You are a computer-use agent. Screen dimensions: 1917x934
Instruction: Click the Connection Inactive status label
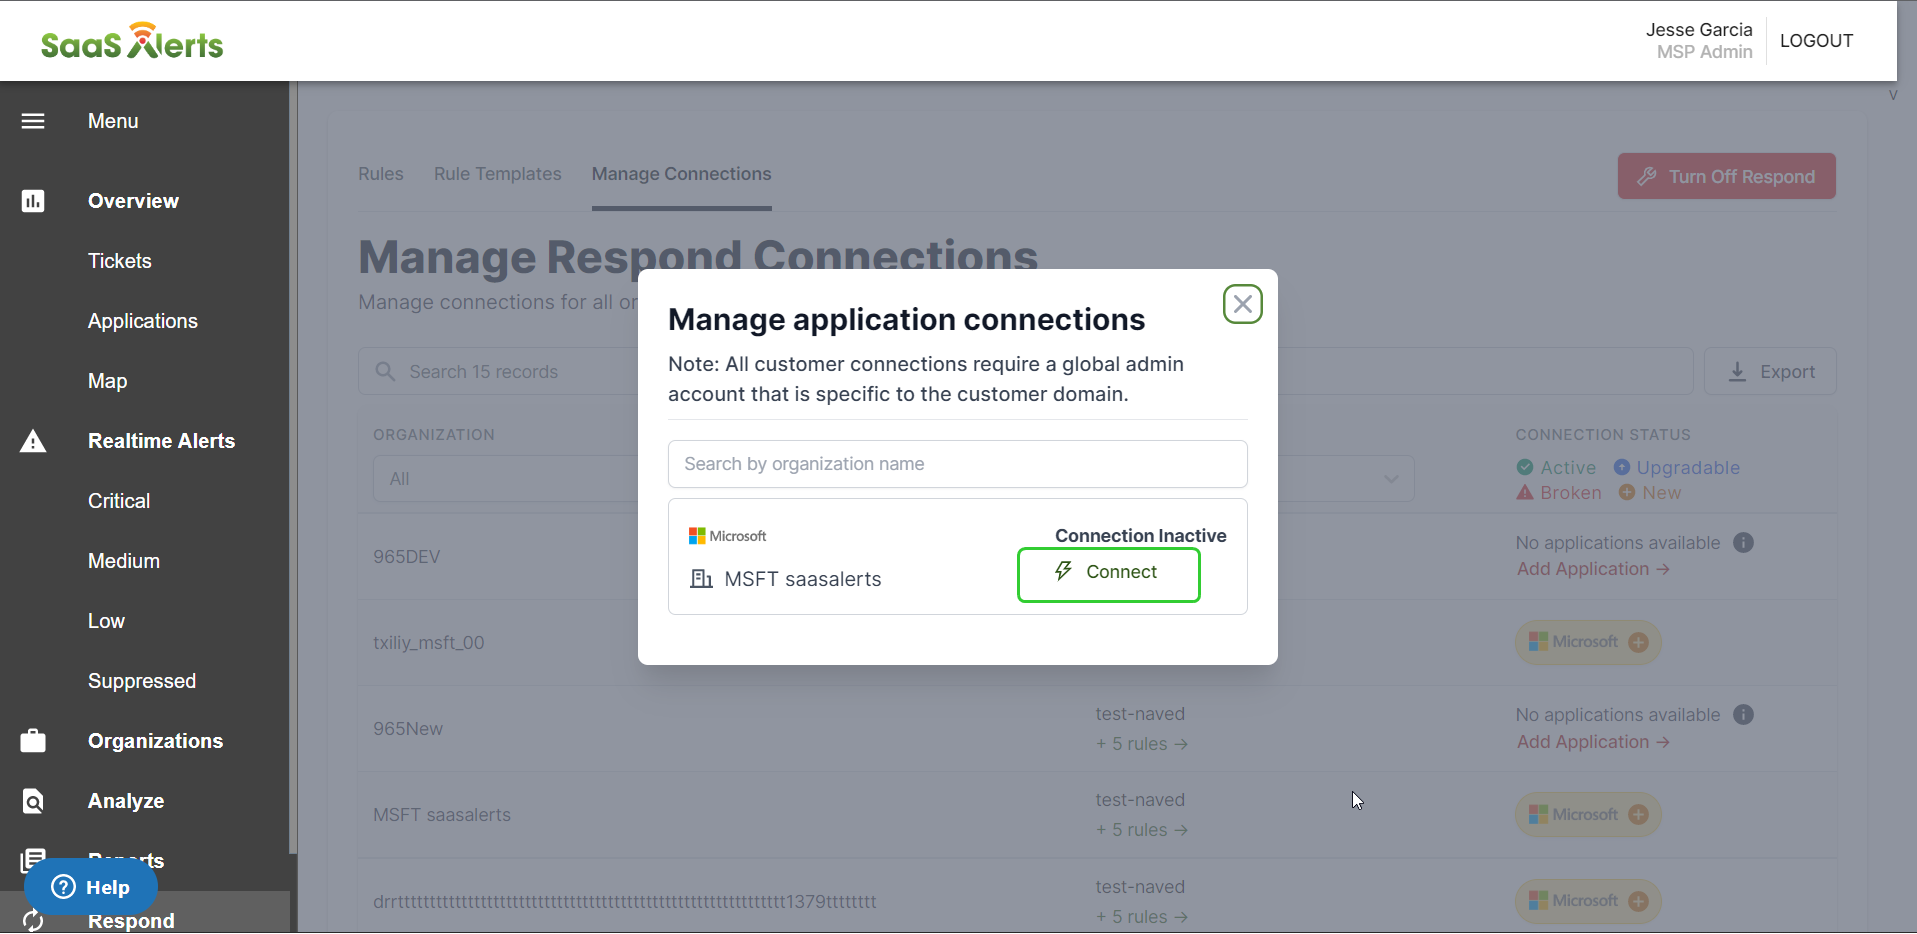click(1140, 536)
